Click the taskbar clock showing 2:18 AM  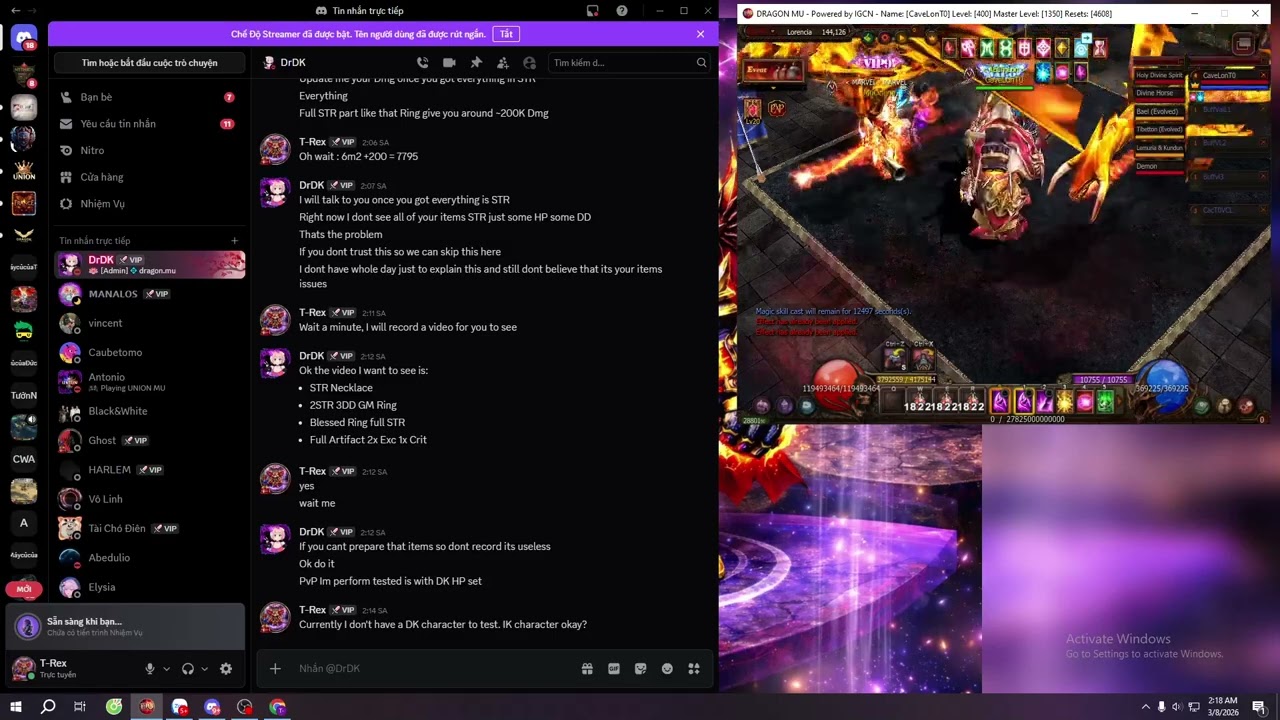[x=1223, y=707]
